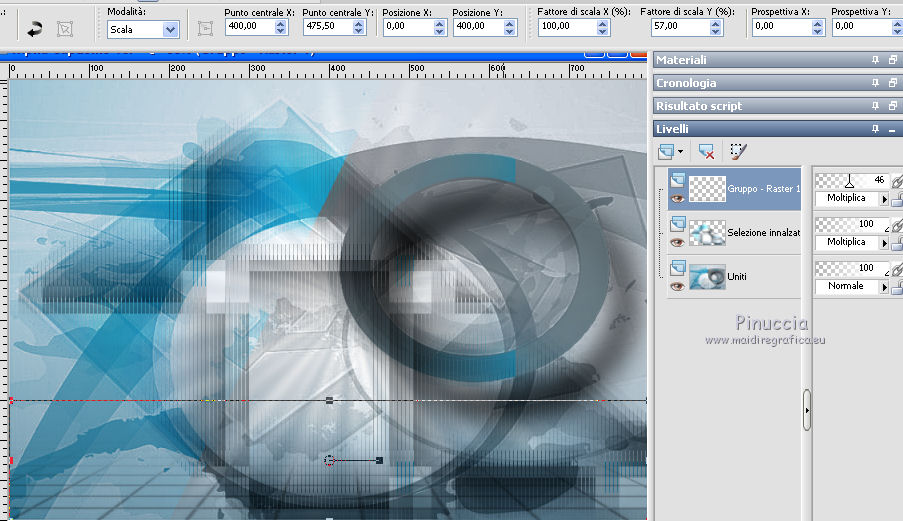
Task: Select the Selezione innalzata layer name
Action: click(764, 233)
